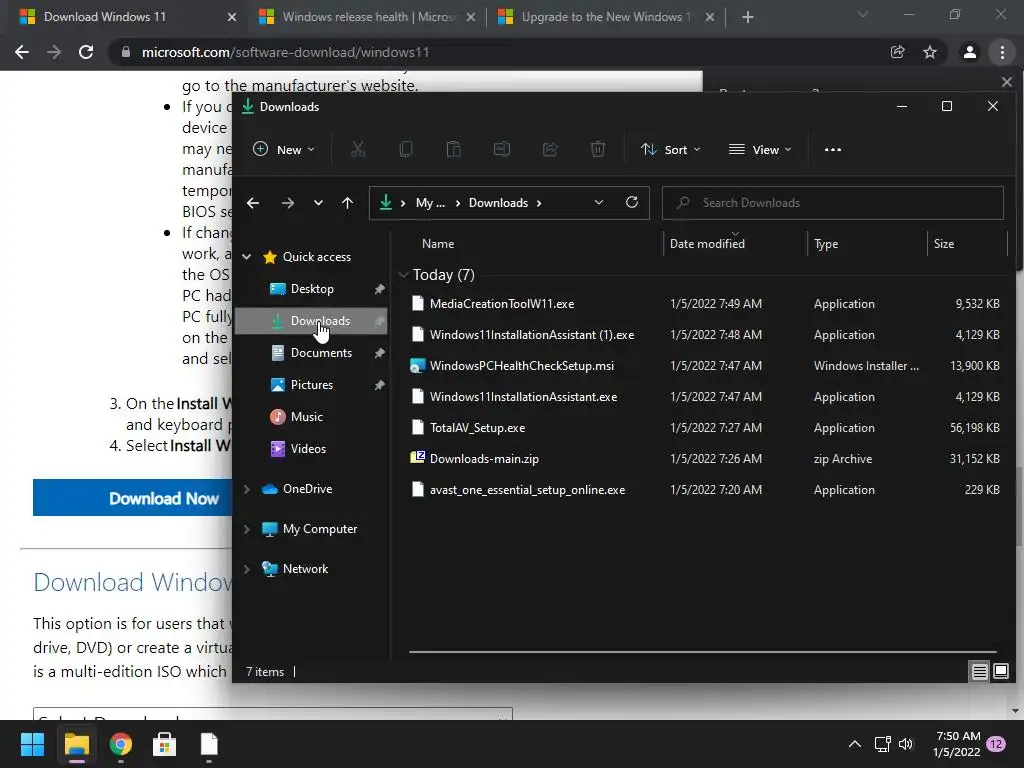Screen dimensions: 1024x768
Task: Click Chrome back arrow
Action: tap(22, 52)
